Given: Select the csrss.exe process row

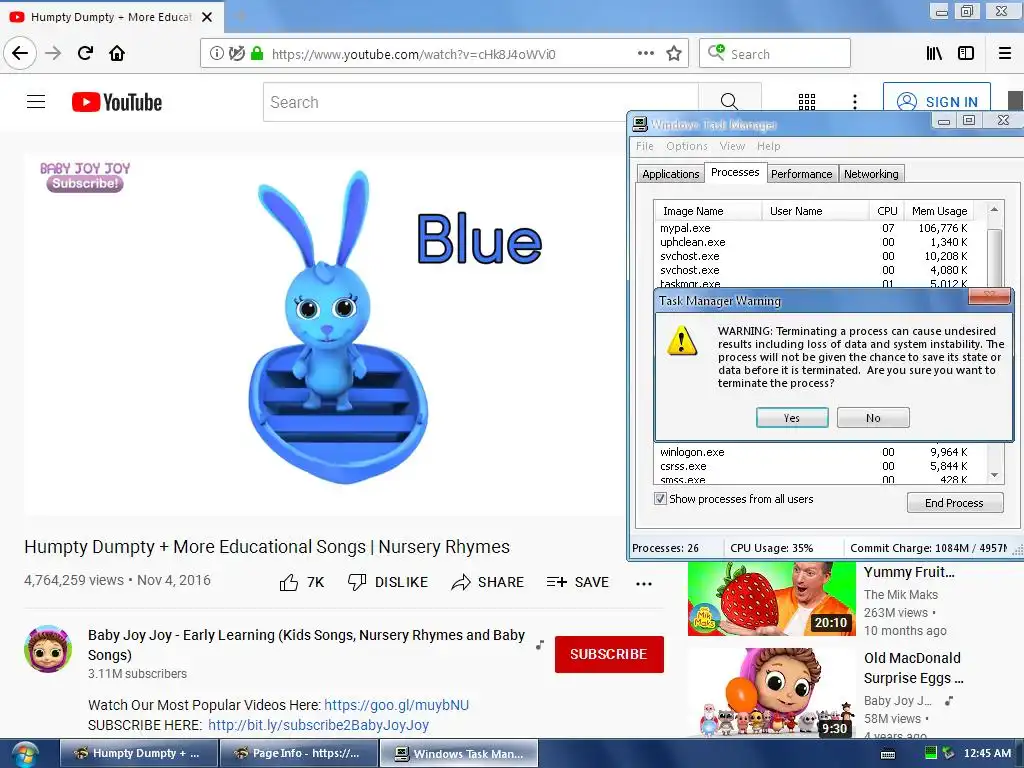Looking at the screenshot, I should [x=814, y=466].
